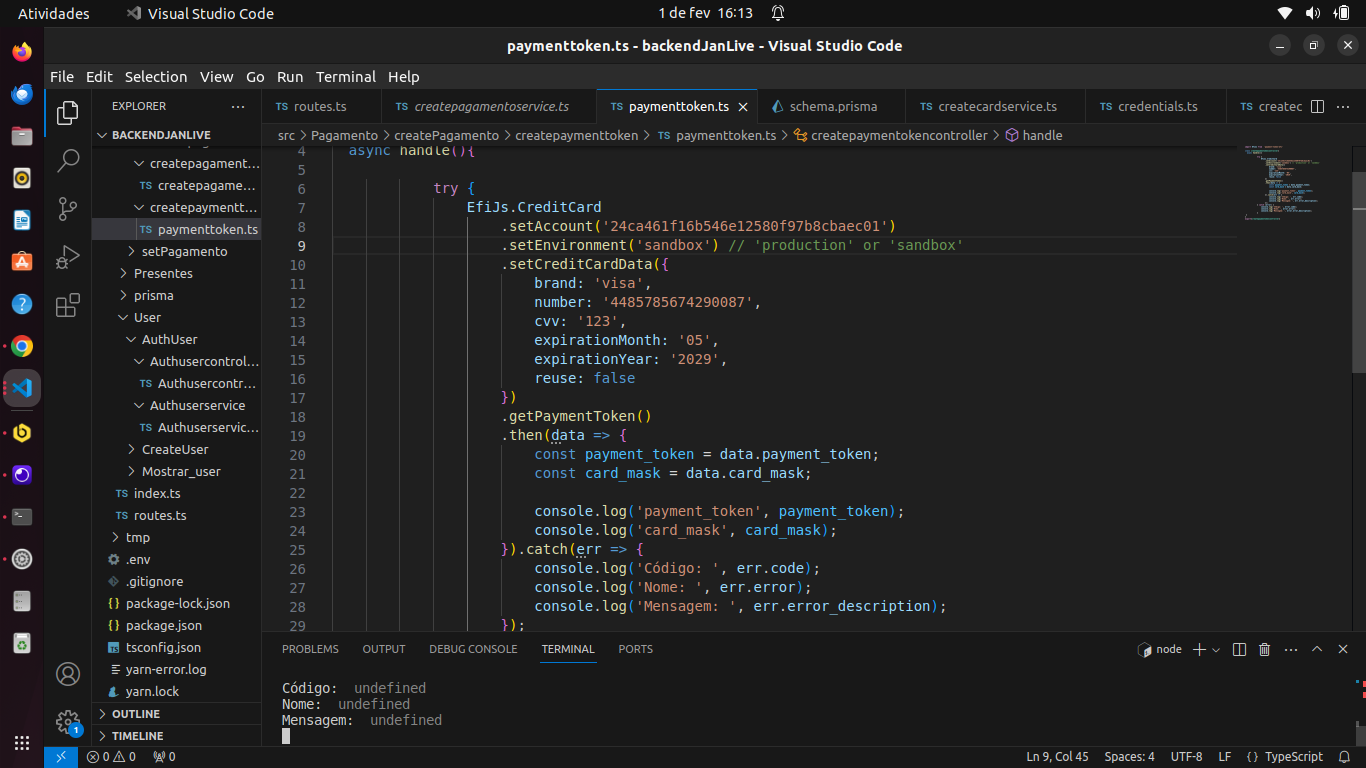Click errors and warnings count in status bar
1366x768 pixels.
[x=111, y=757]
